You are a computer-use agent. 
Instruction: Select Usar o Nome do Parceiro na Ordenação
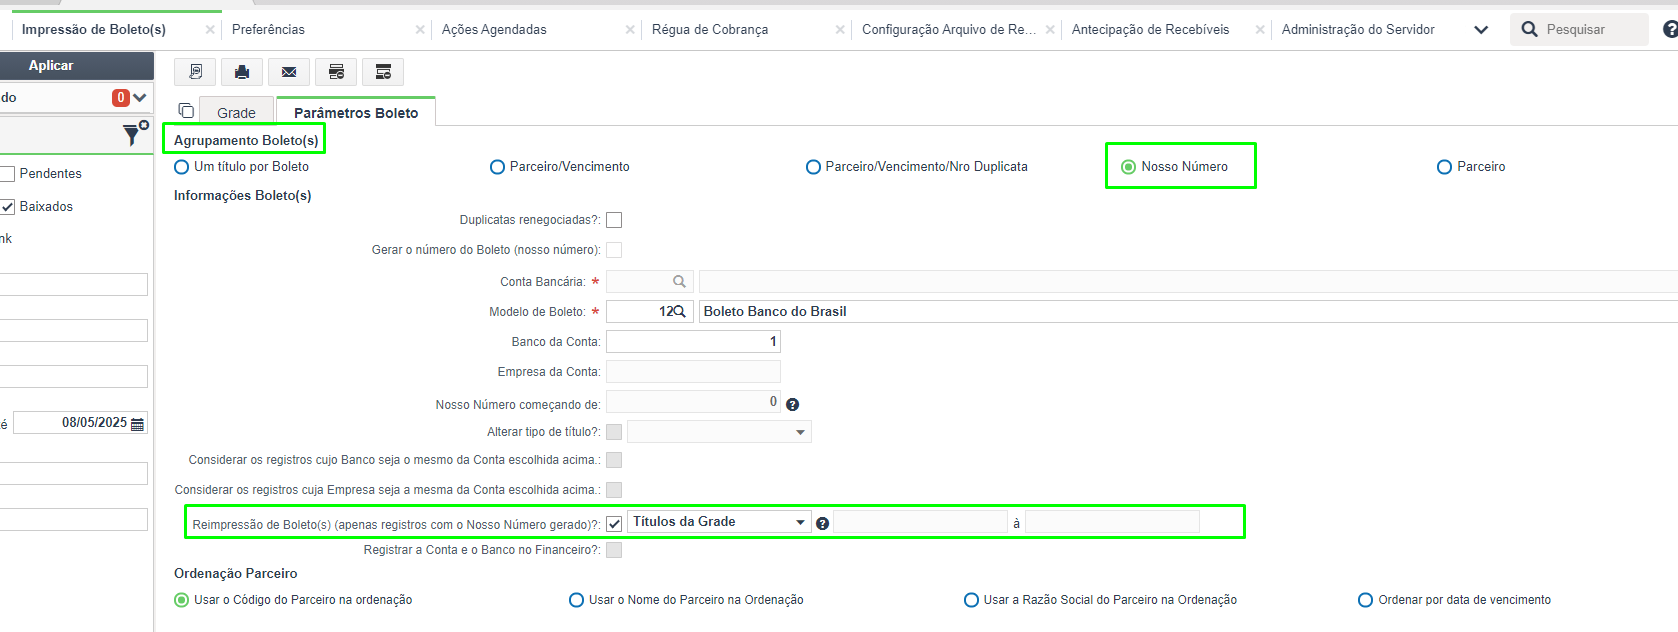pos(576,600)
